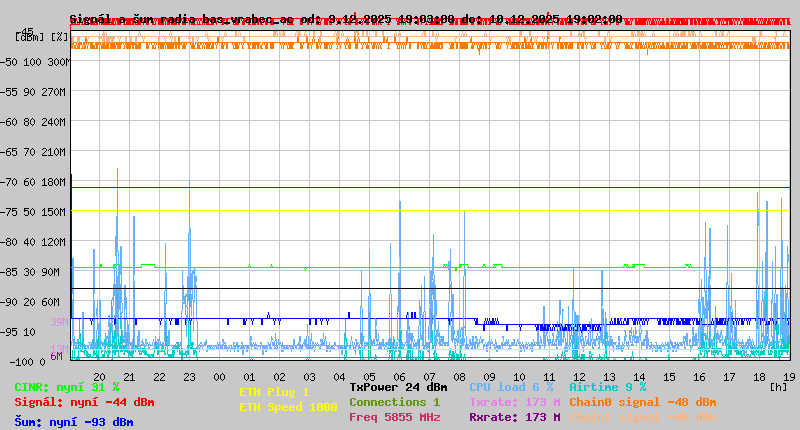Click the '-95' dBm axis label

9,332
